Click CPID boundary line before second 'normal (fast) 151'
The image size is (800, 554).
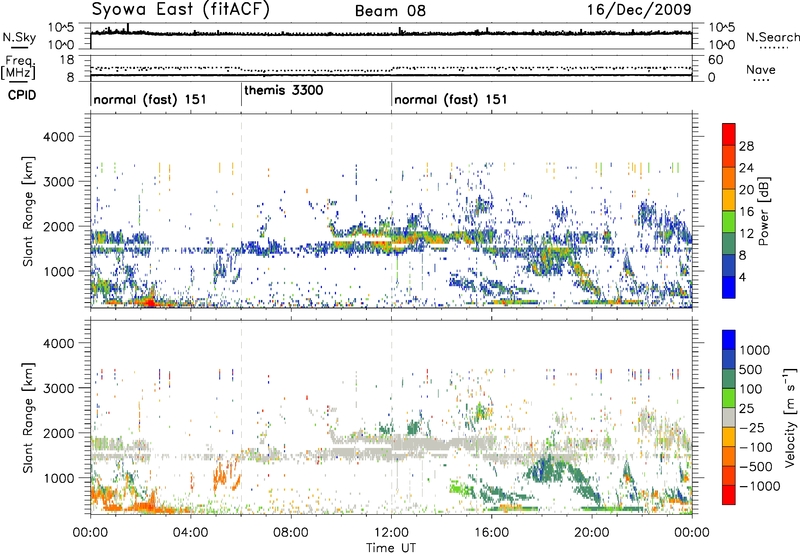pos(391,94)
